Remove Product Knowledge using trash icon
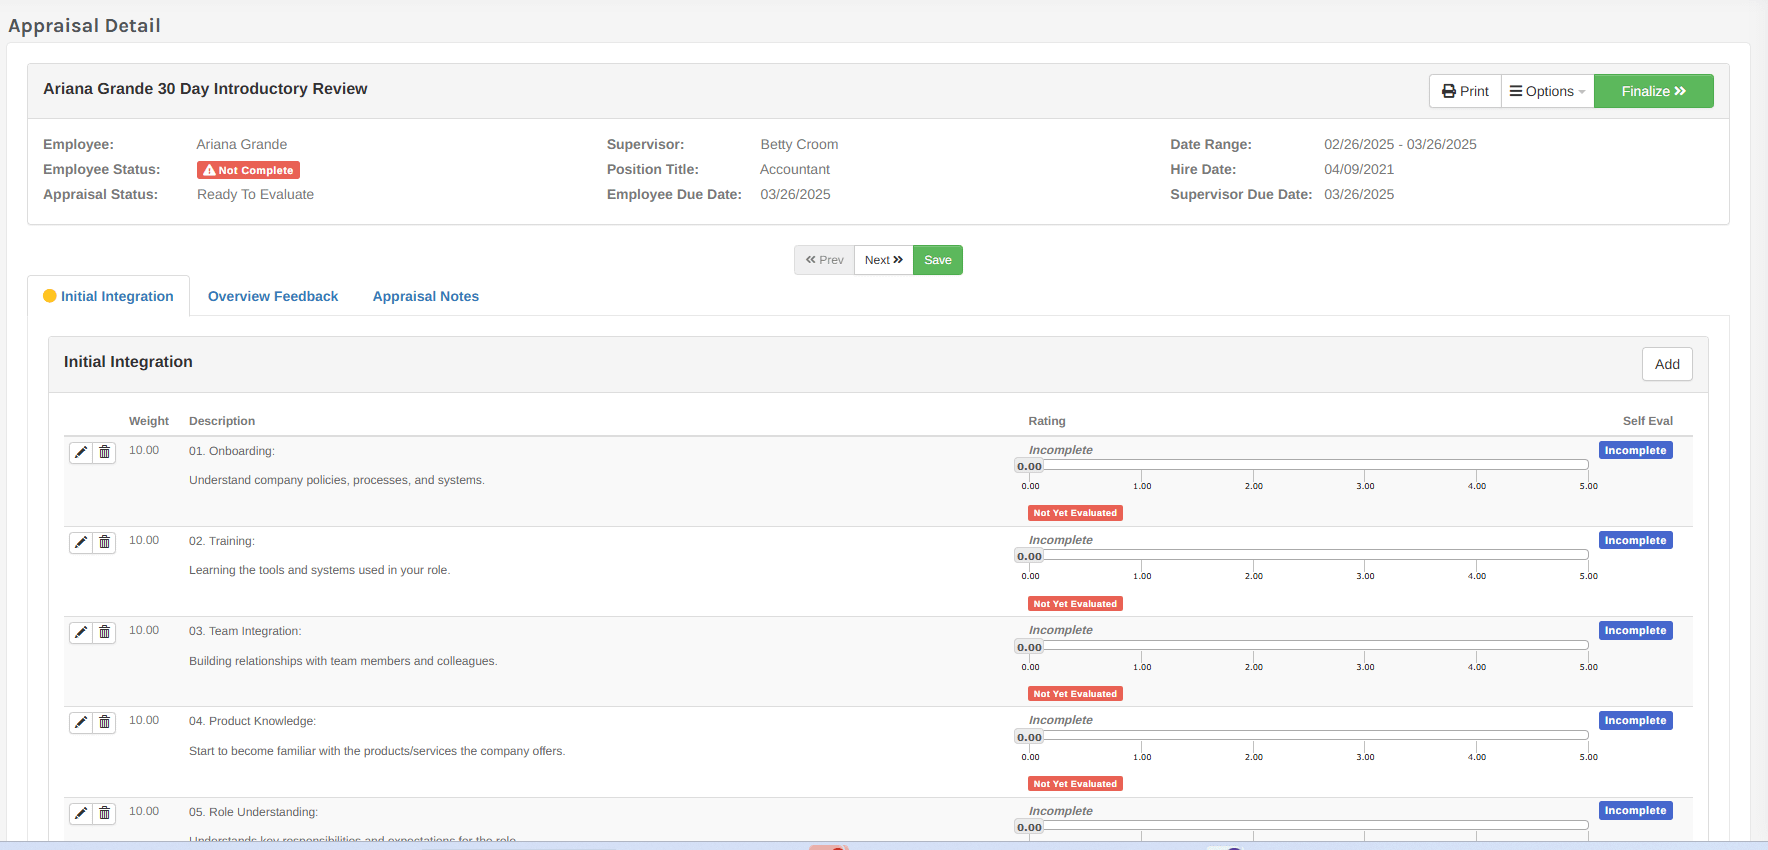 pyautogui.click(x=105, y=722)
